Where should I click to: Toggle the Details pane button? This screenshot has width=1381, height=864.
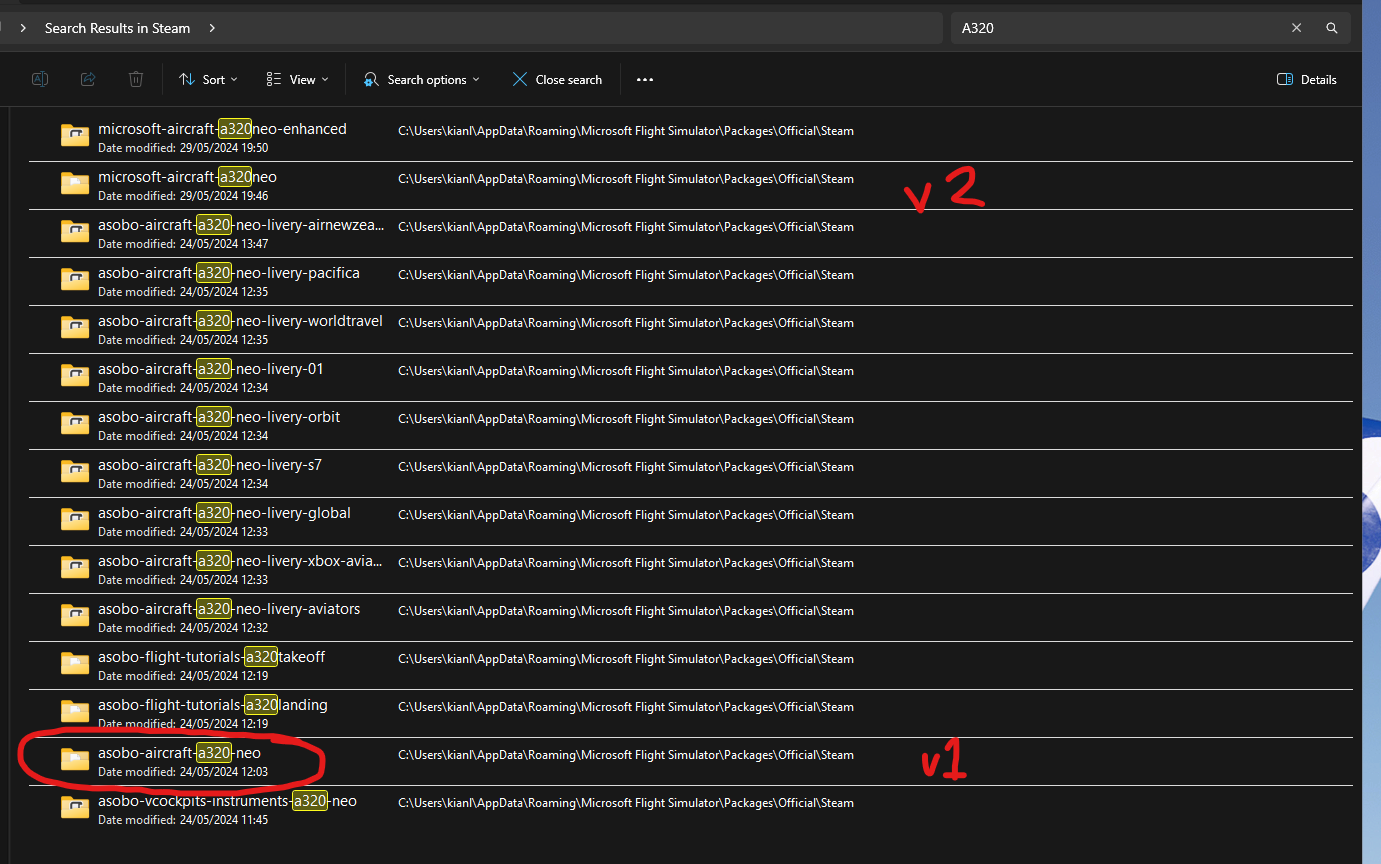point(1307,79)
